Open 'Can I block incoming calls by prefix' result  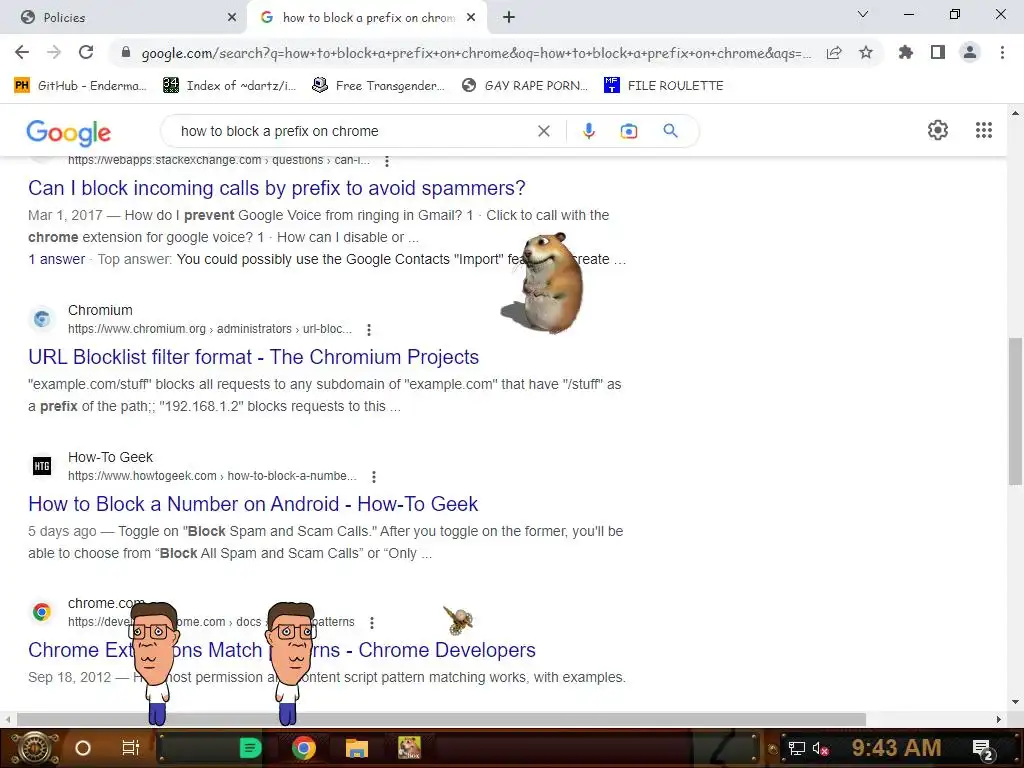[x=276, y=188]
